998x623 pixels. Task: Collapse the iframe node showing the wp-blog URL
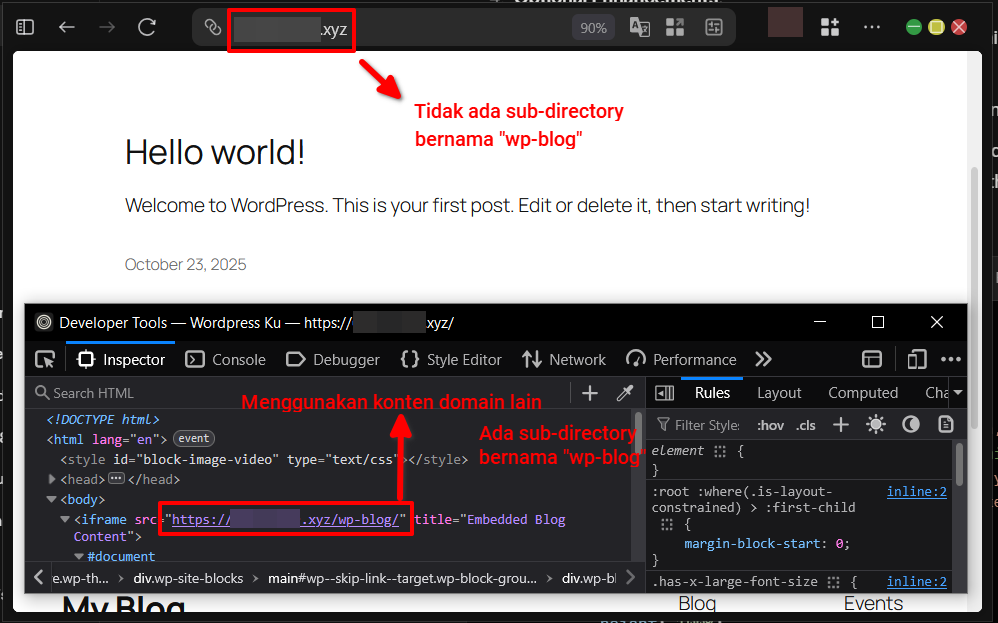pyautogui.click(x=64, y=519)
